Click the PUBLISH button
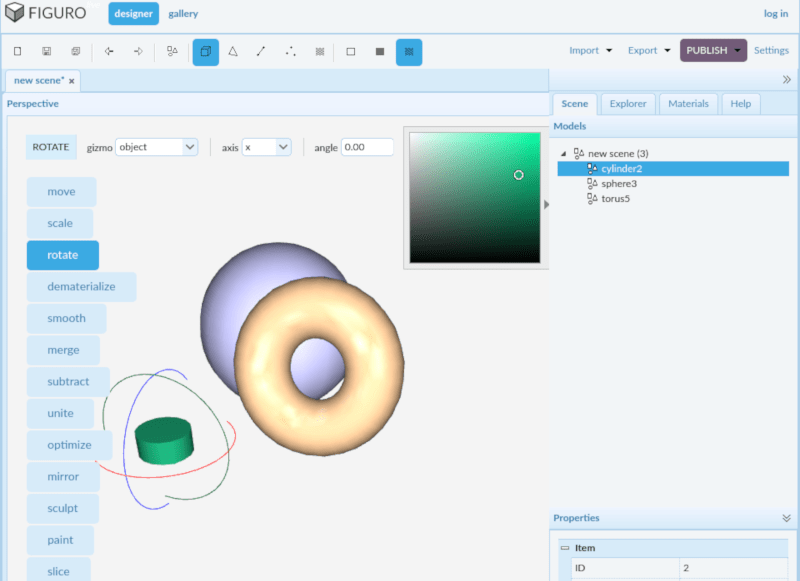800x581 pixels. [706, 49]
